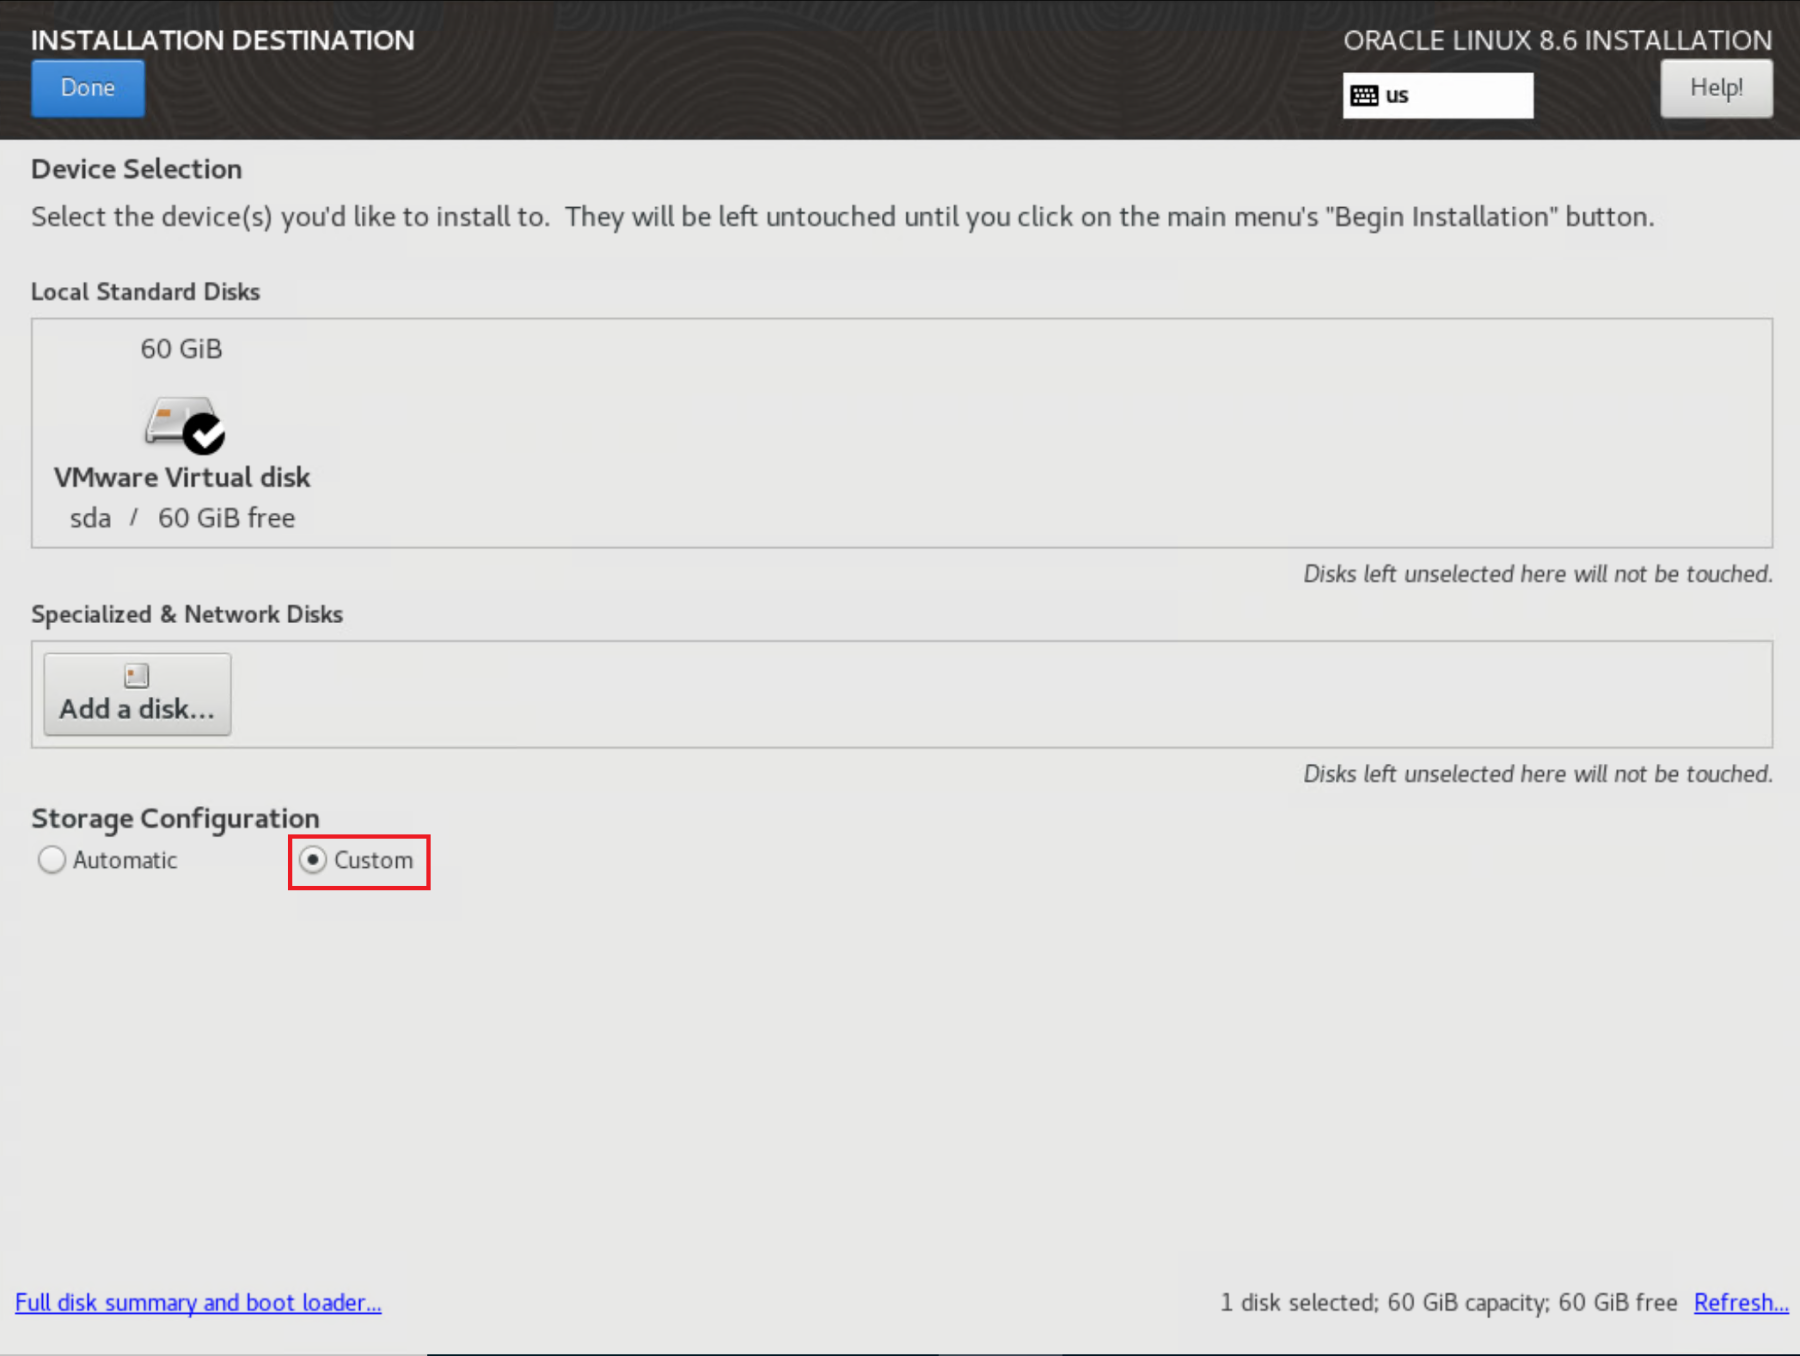
Task: Select the VMware Virtual disk icon
Action: pos(185,425)
